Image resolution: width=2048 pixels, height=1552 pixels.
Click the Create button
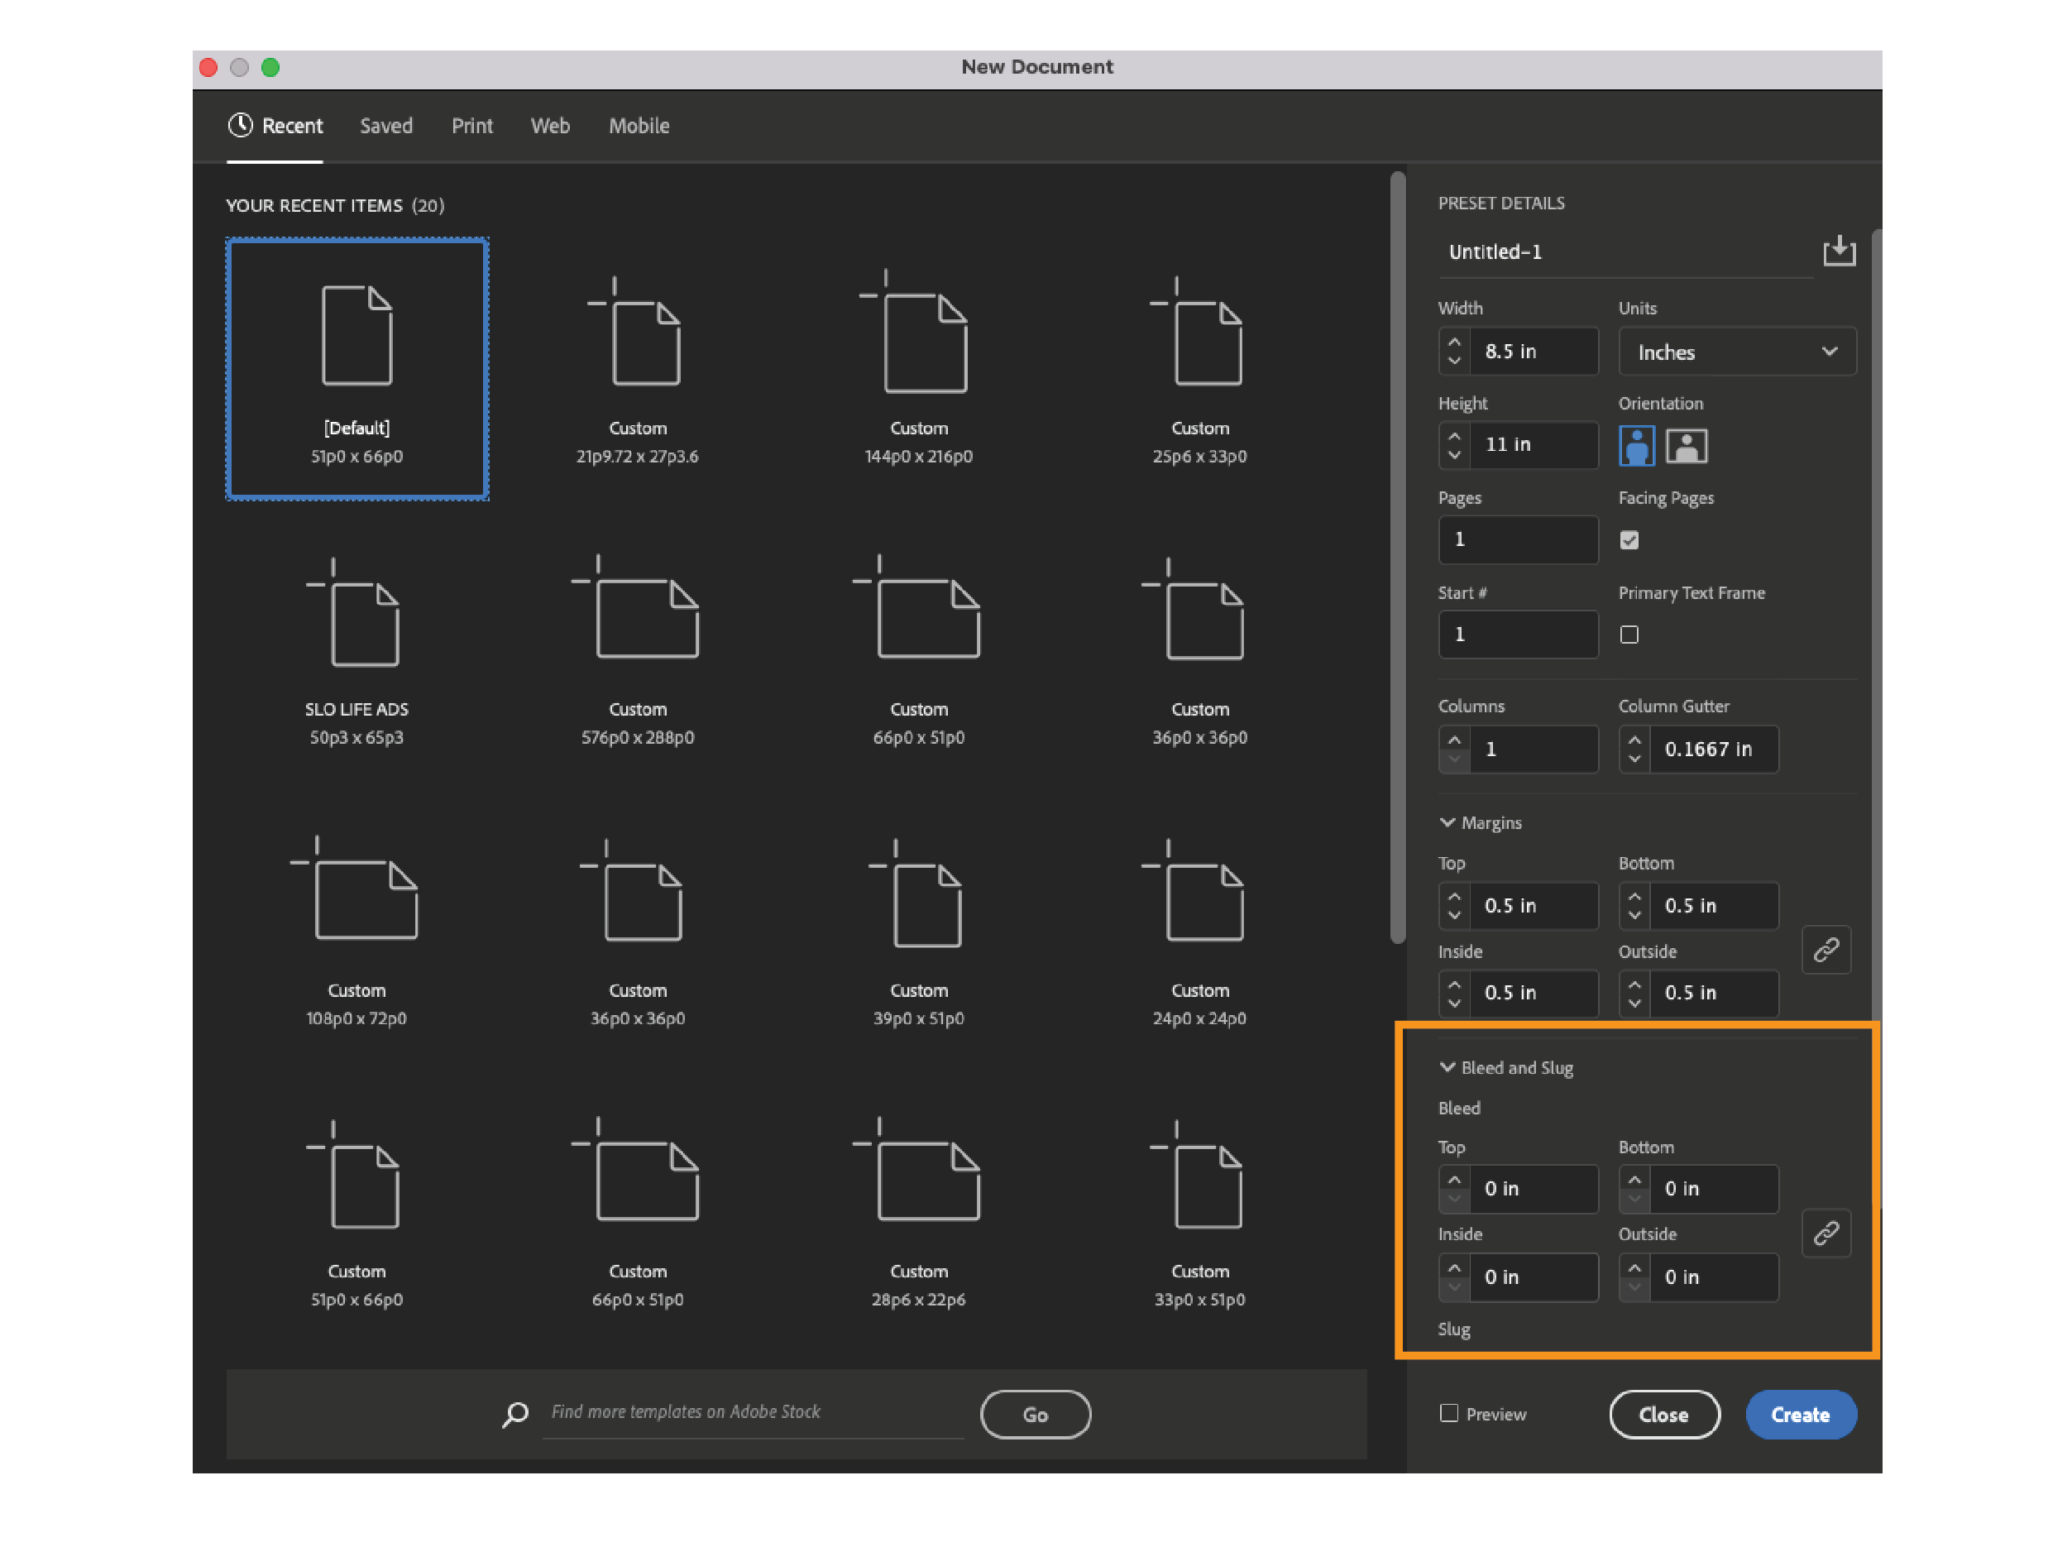tap(1799, 1414)
